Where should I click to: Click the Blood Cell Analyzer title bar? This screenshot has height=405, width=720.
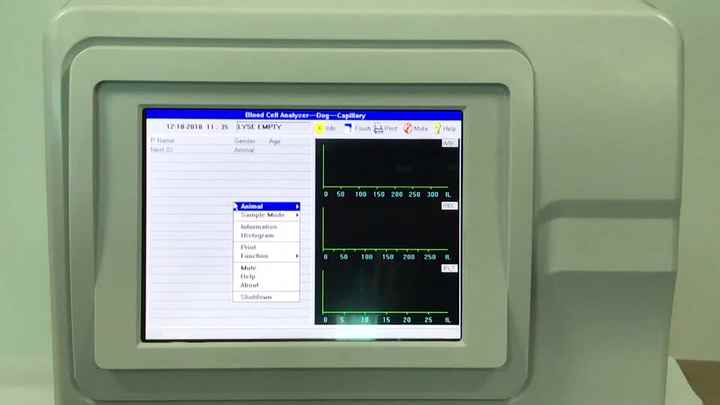coord(304,115)
